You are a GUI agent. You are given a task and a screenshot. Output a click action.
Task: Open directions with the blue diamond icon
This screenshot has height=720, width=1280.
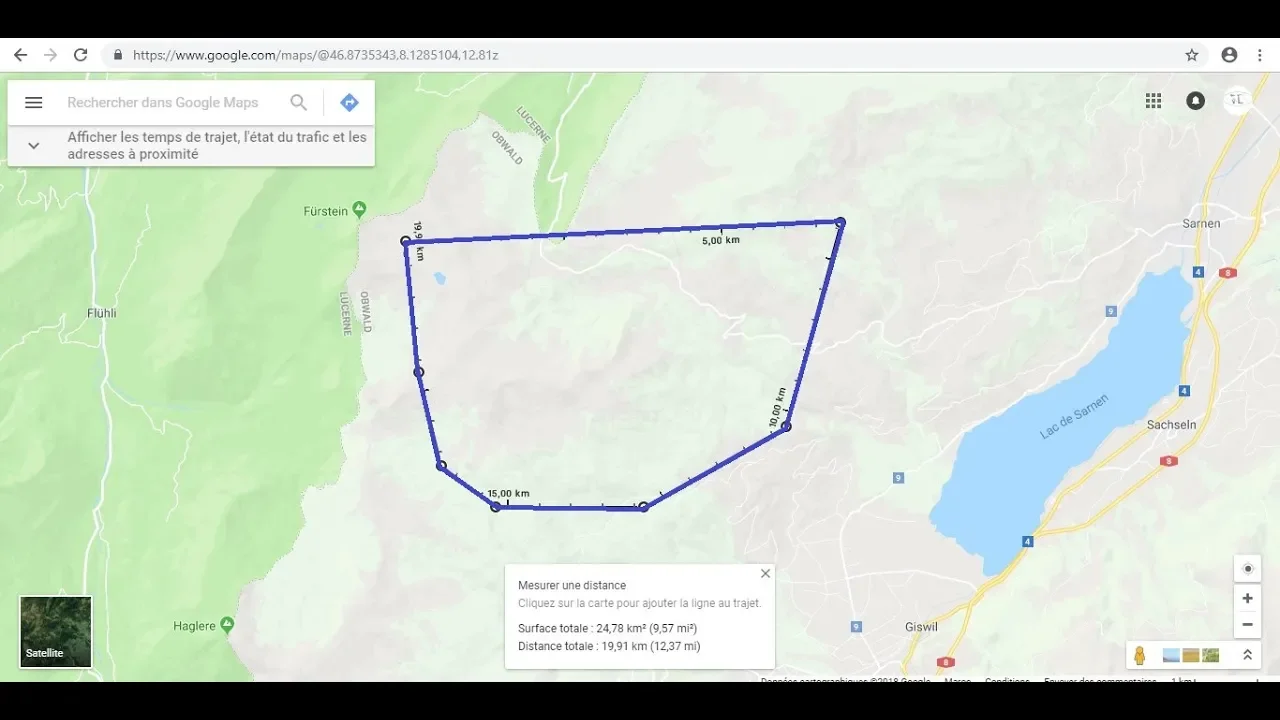click(x=349, y=102)
